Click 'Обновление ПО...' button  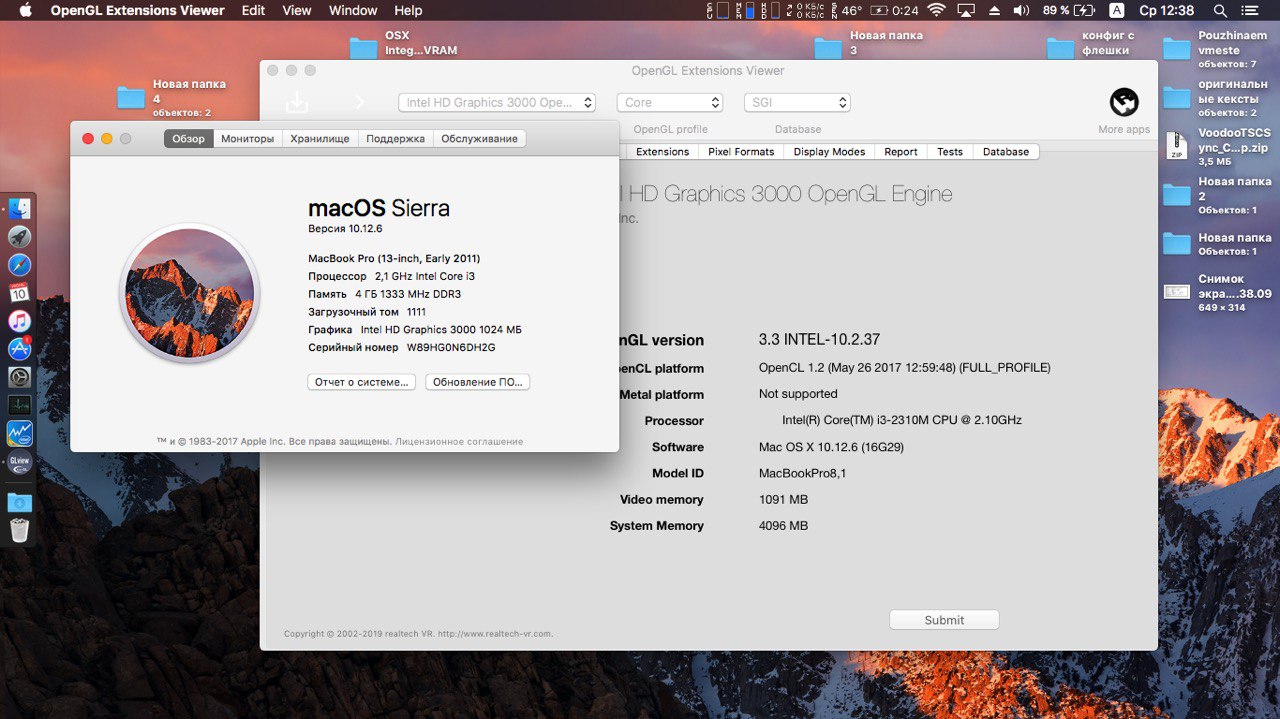477,382
